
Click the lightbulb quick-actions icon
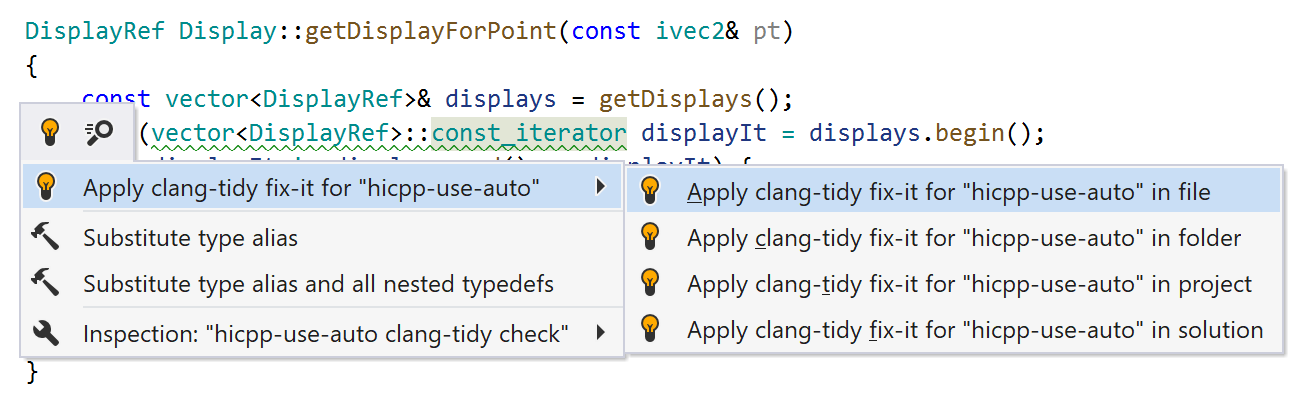[50, 132]
